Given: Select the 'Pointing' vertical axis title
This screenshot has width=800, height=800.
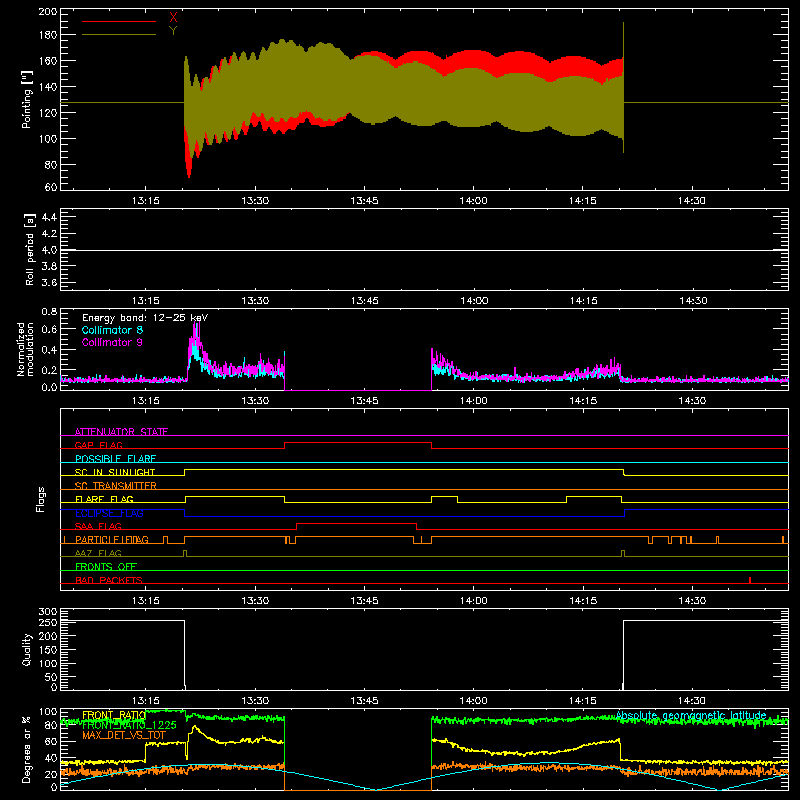Looking at the screenshot, I should [x=27, y=99].
